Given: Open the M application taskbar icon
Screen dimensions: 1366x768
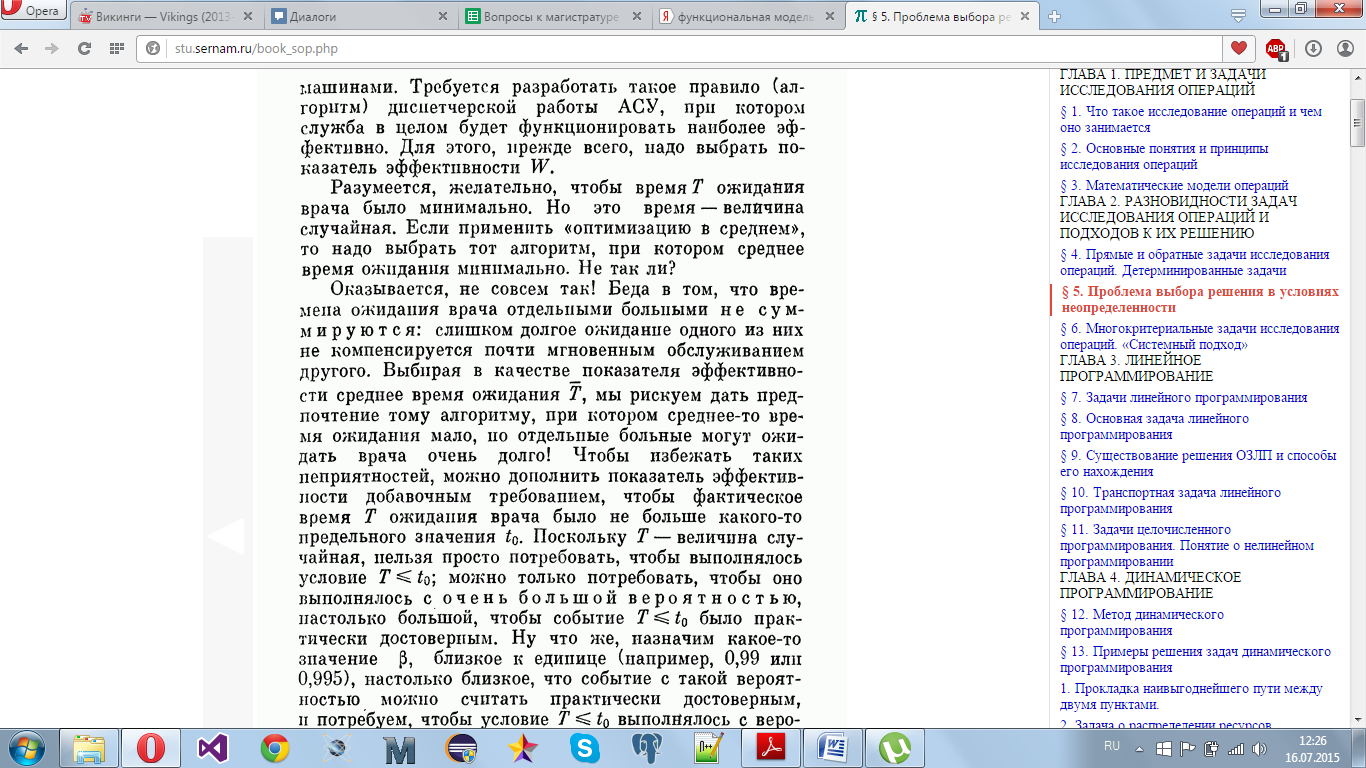Looking at the screenshot, I should [399, 747].
